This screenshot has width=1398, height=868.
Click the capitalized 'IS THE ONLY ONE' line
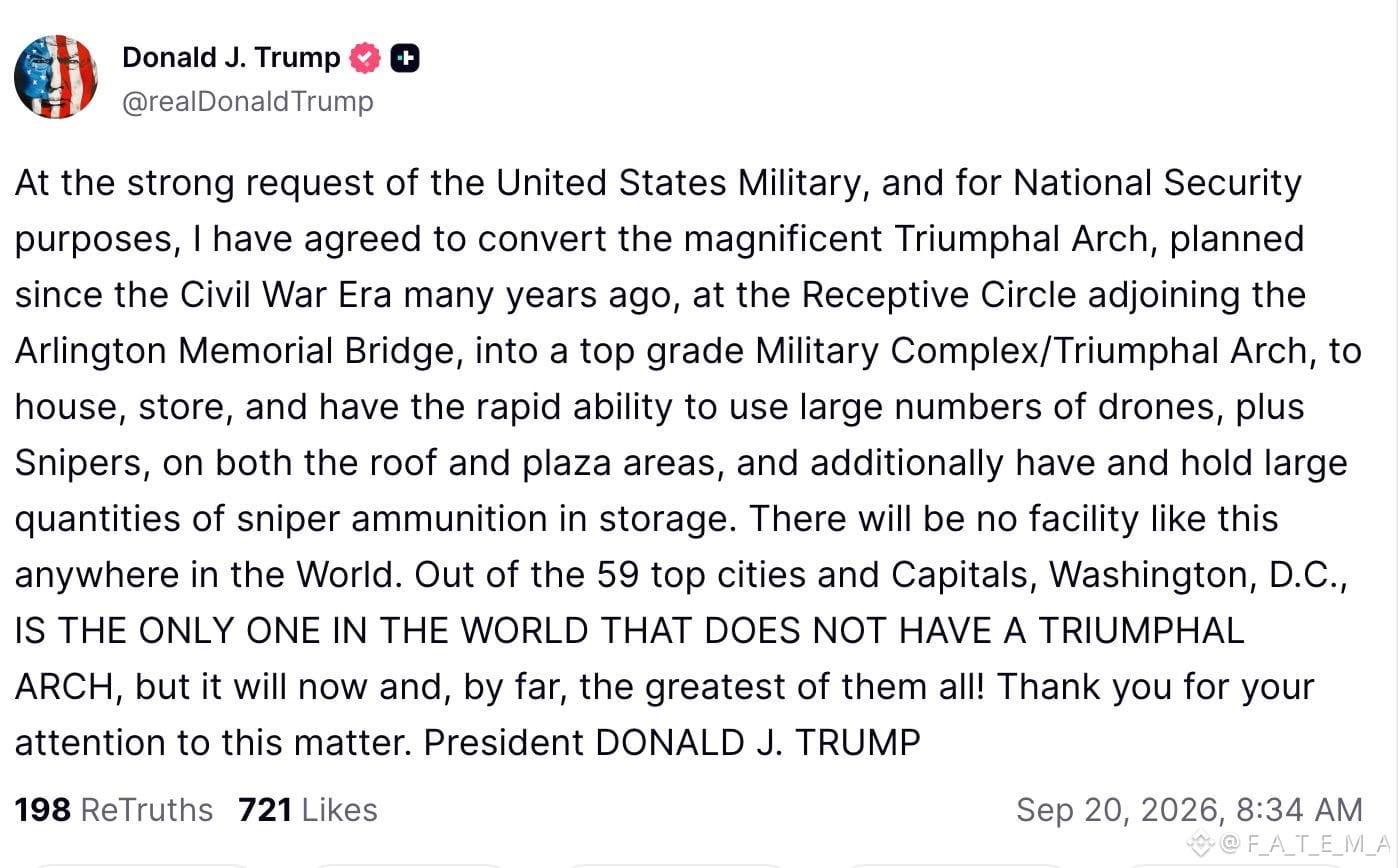[x=629, y=631]
